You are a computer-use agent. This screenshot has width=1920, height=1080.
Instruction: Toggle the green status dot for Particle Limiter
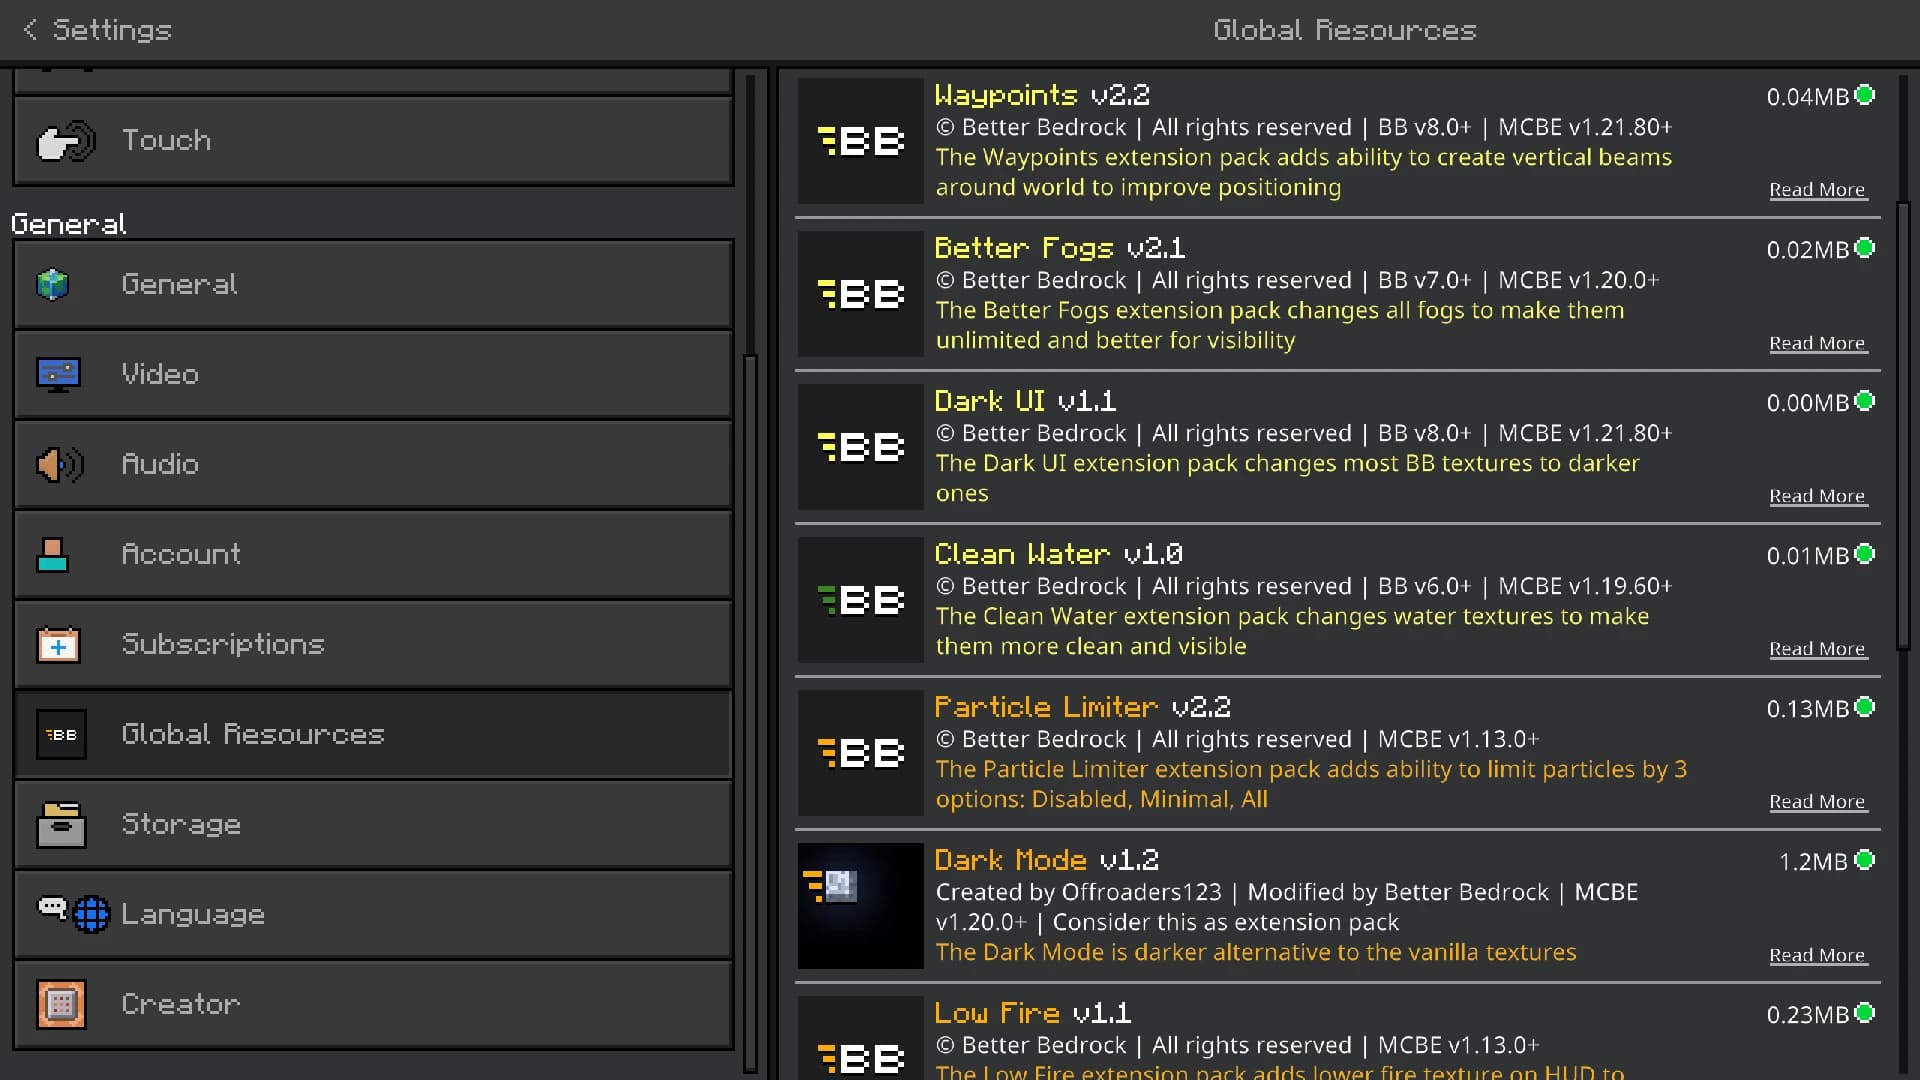[1864, 707]
